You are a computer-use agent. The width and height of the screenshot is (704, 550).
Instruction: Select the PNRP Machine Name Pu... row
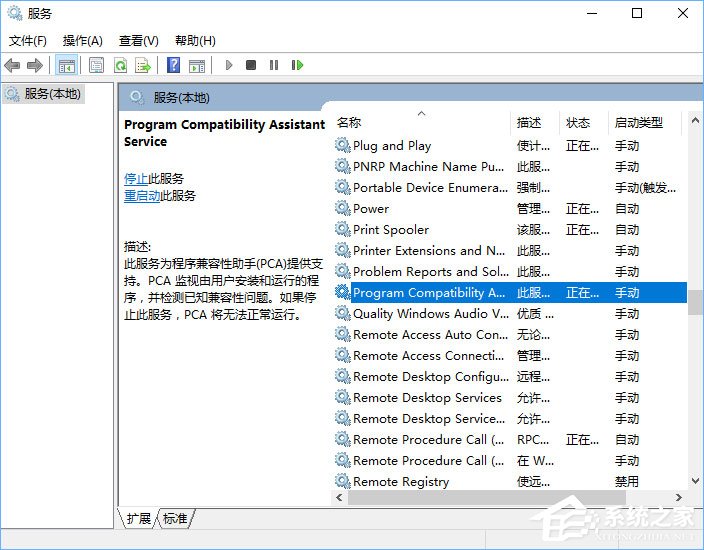coord(510,166)
